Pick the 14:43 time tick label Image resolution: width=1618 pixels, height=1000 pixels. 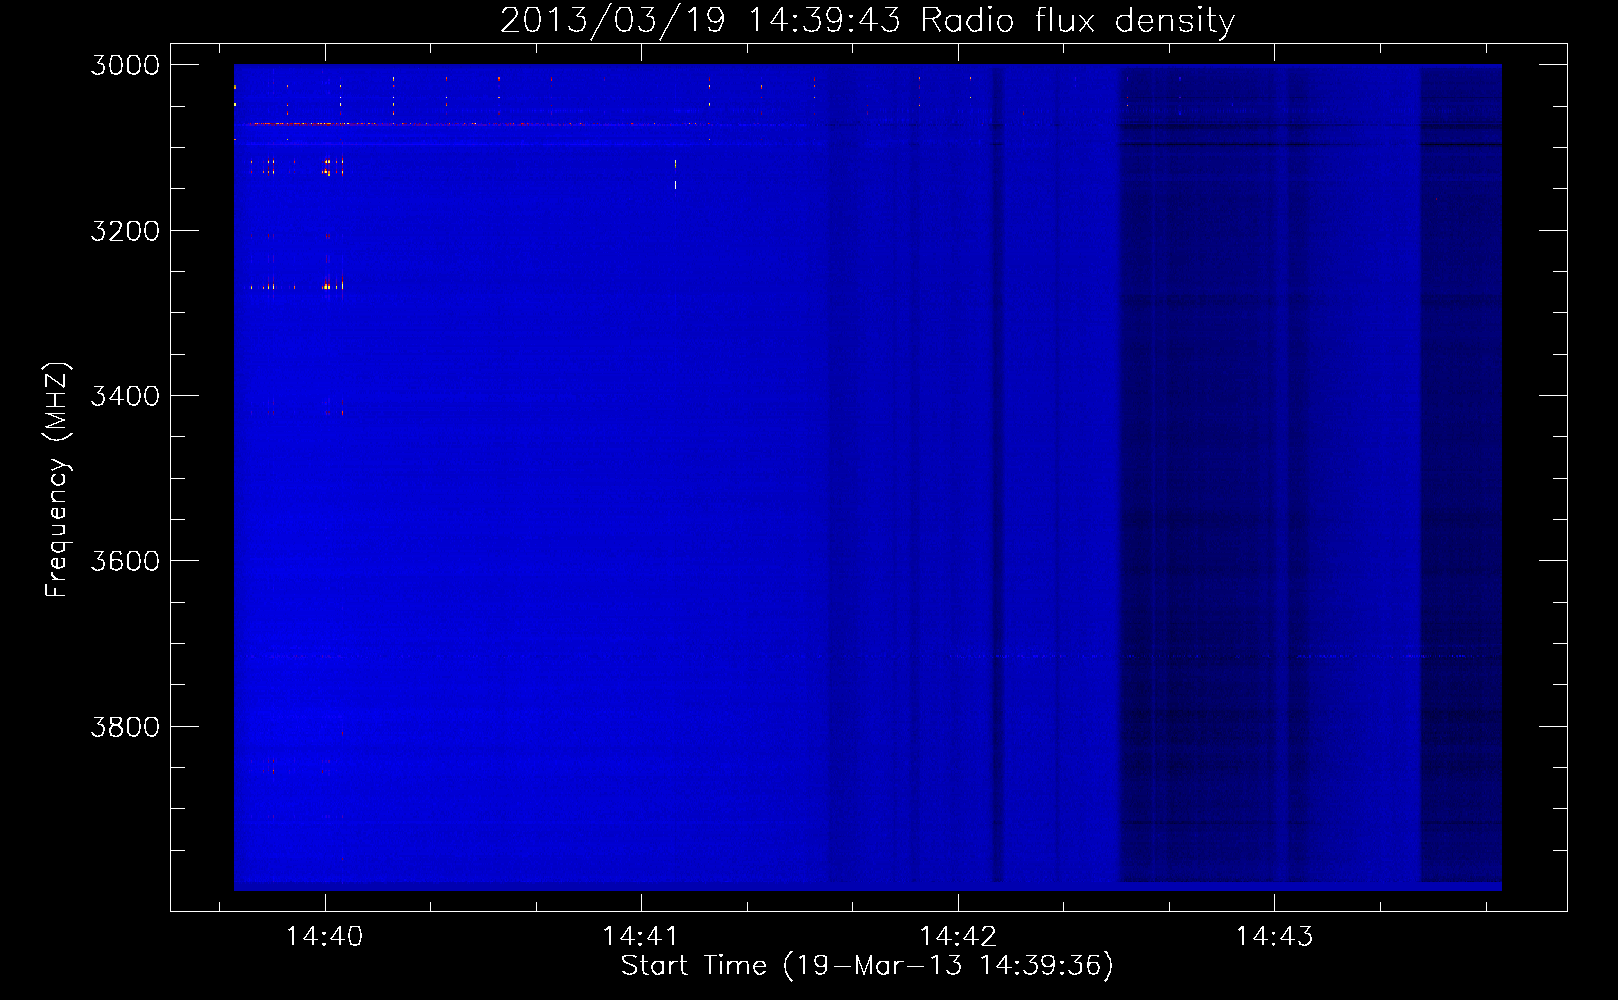[1274, 937]
